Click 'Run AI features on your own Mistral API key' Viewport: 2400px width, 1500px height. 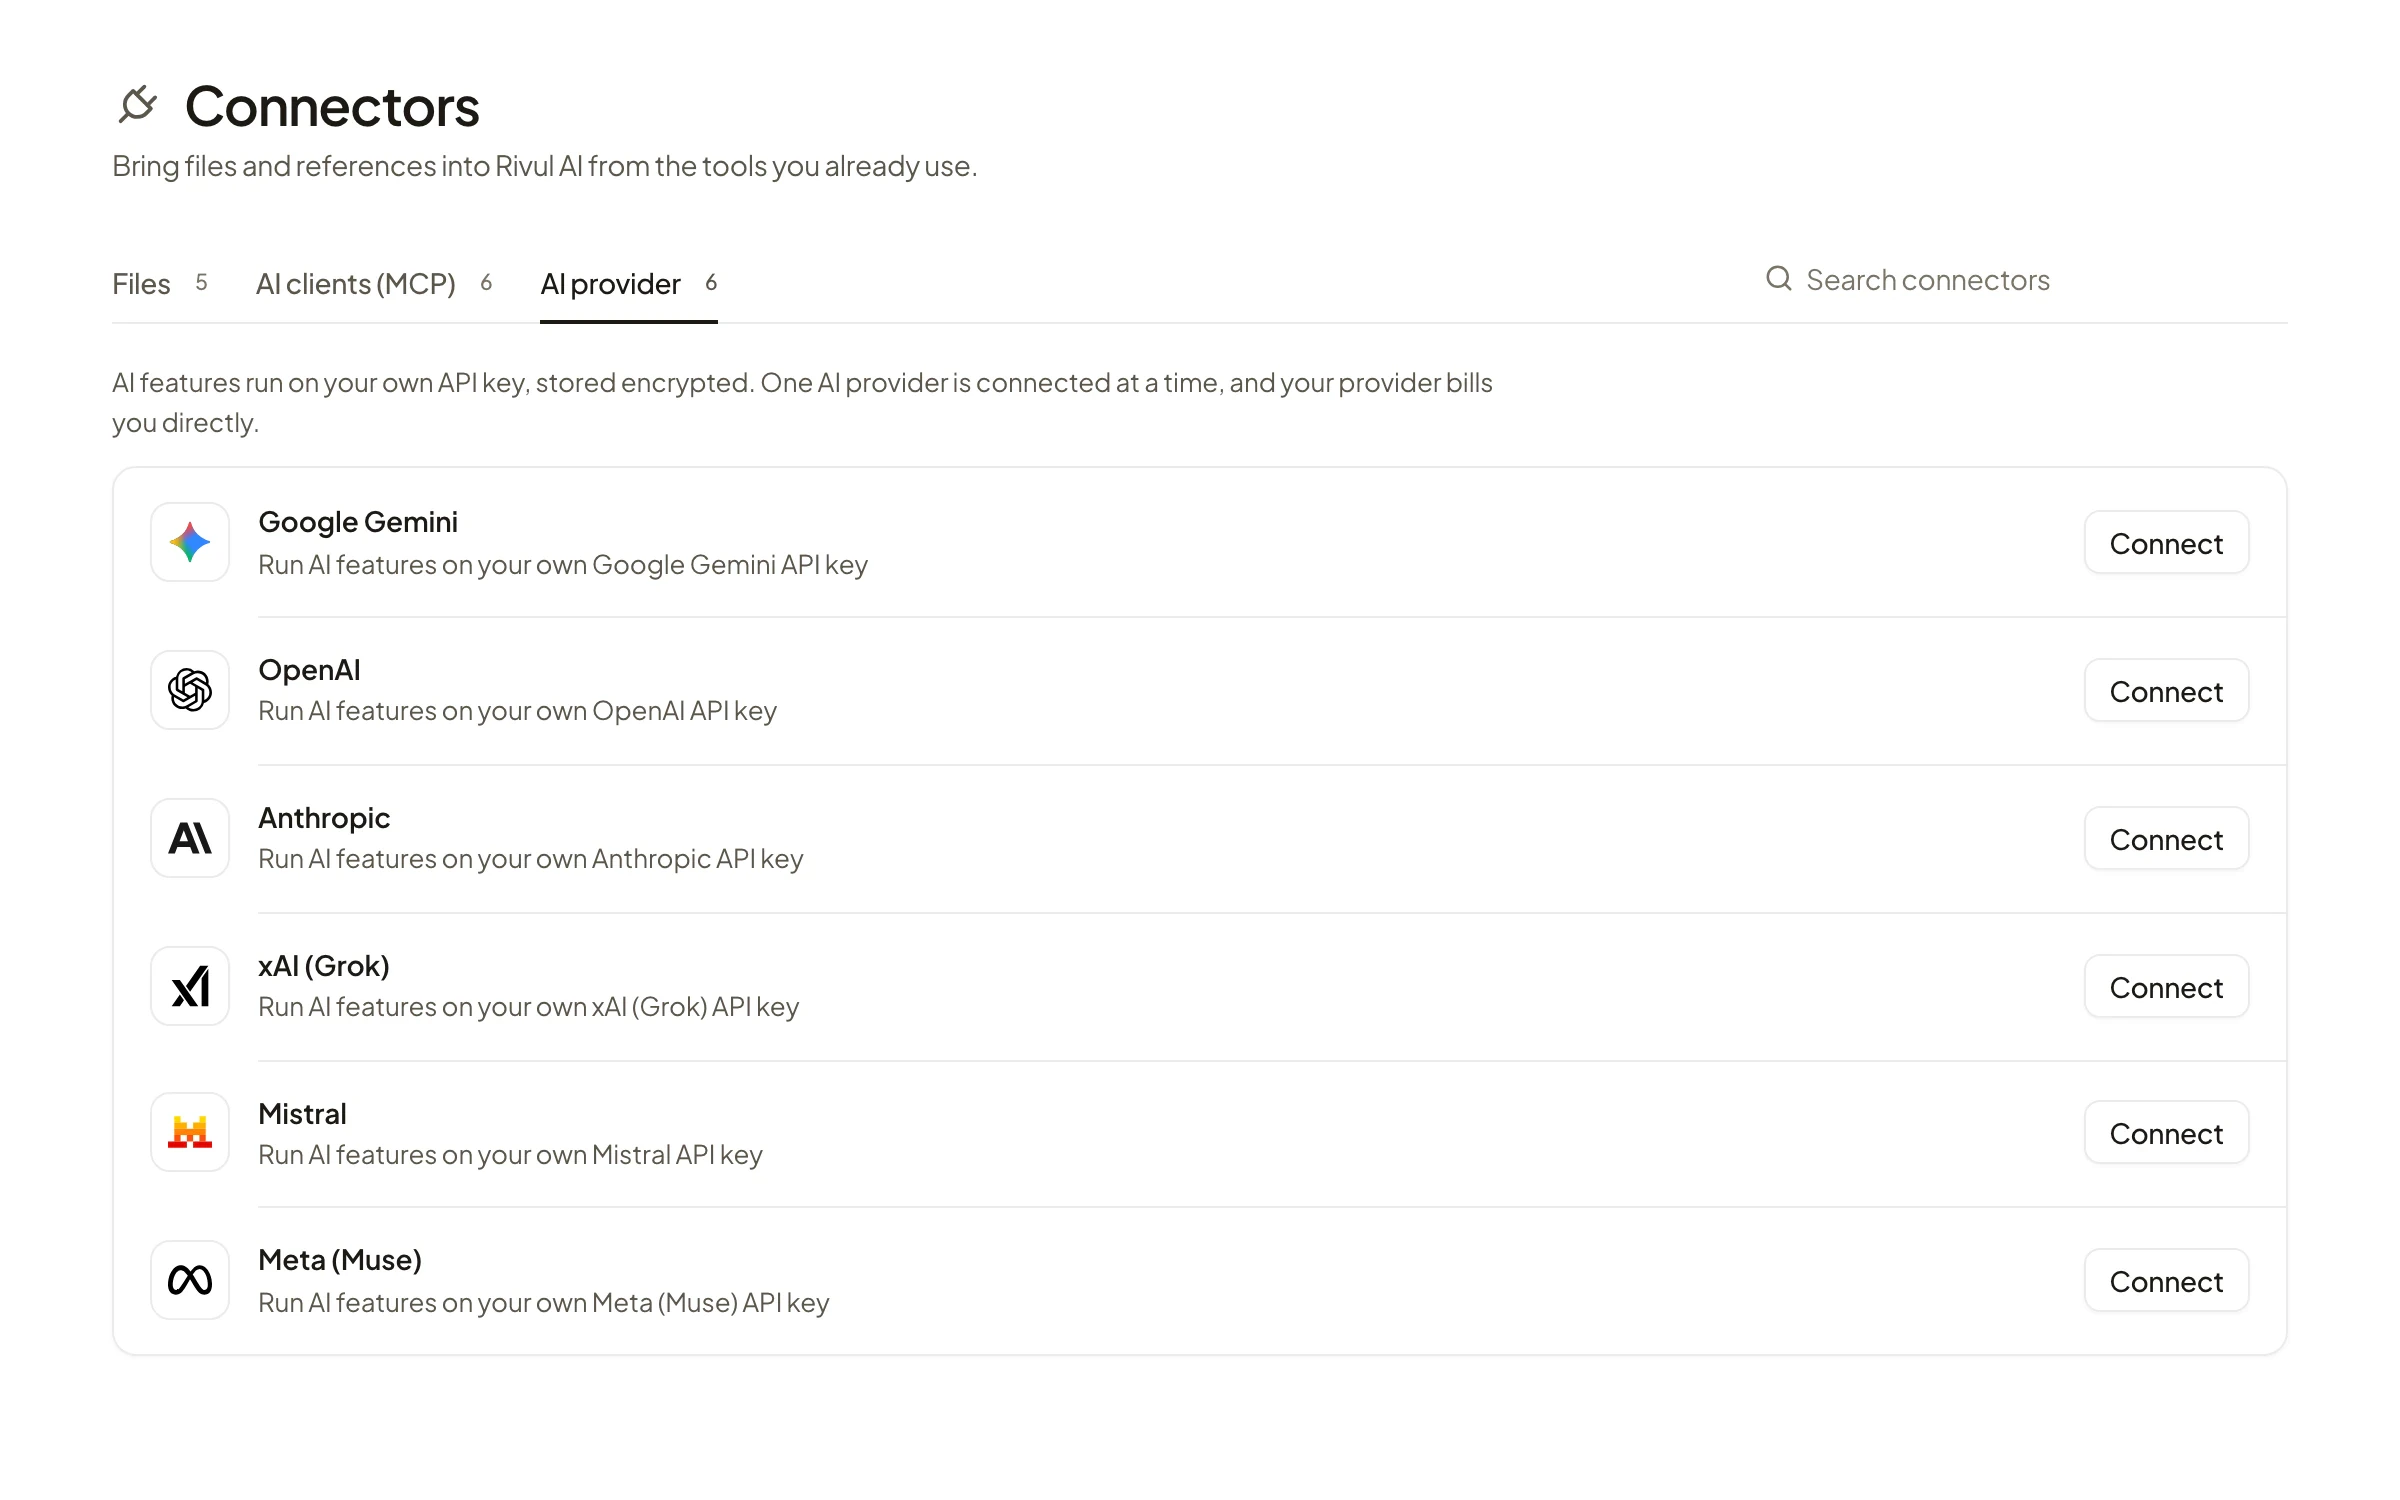click(x=510, y=1155)
